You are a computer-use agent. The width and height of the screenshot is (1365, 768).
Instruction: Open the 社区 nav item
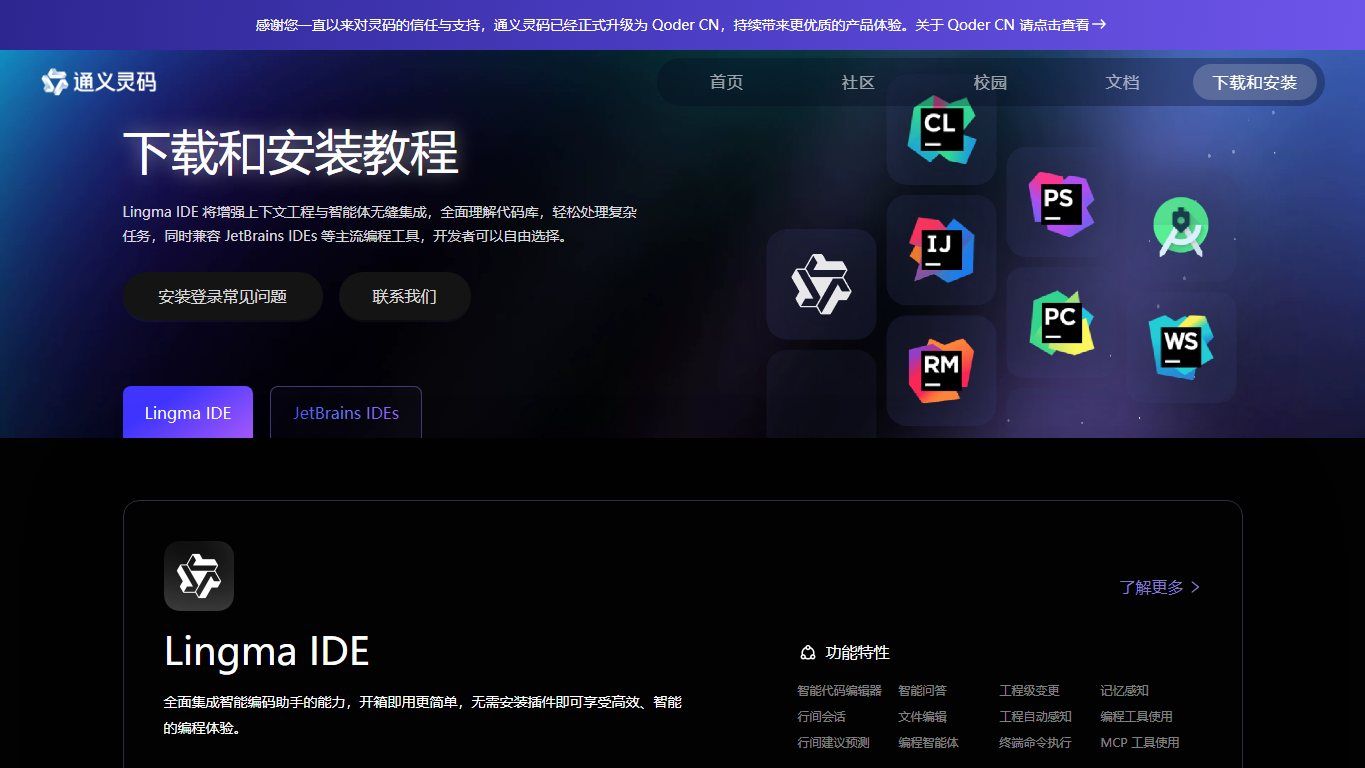tap(859, 82)
